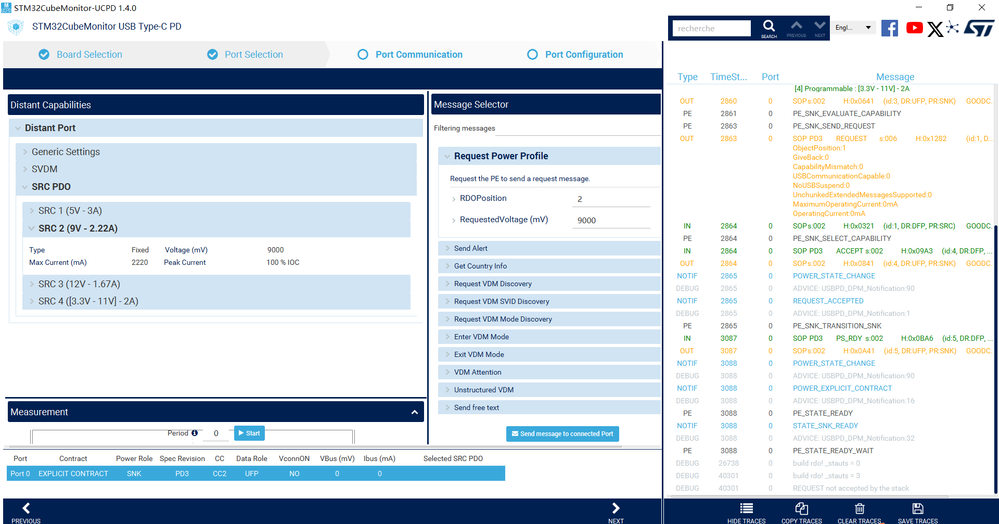This screenshot has width=999, height=524.
Task: Expand Exit VDM Mode message
Action: (446, 354)
